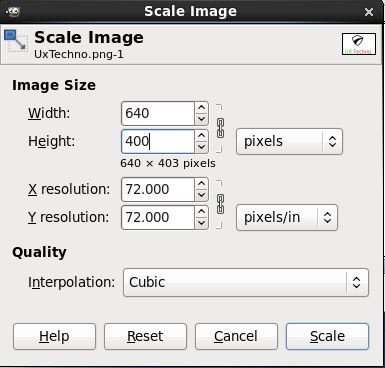Open the pixels size unit dropdown
Screen dimensions: 385x368
289,142
